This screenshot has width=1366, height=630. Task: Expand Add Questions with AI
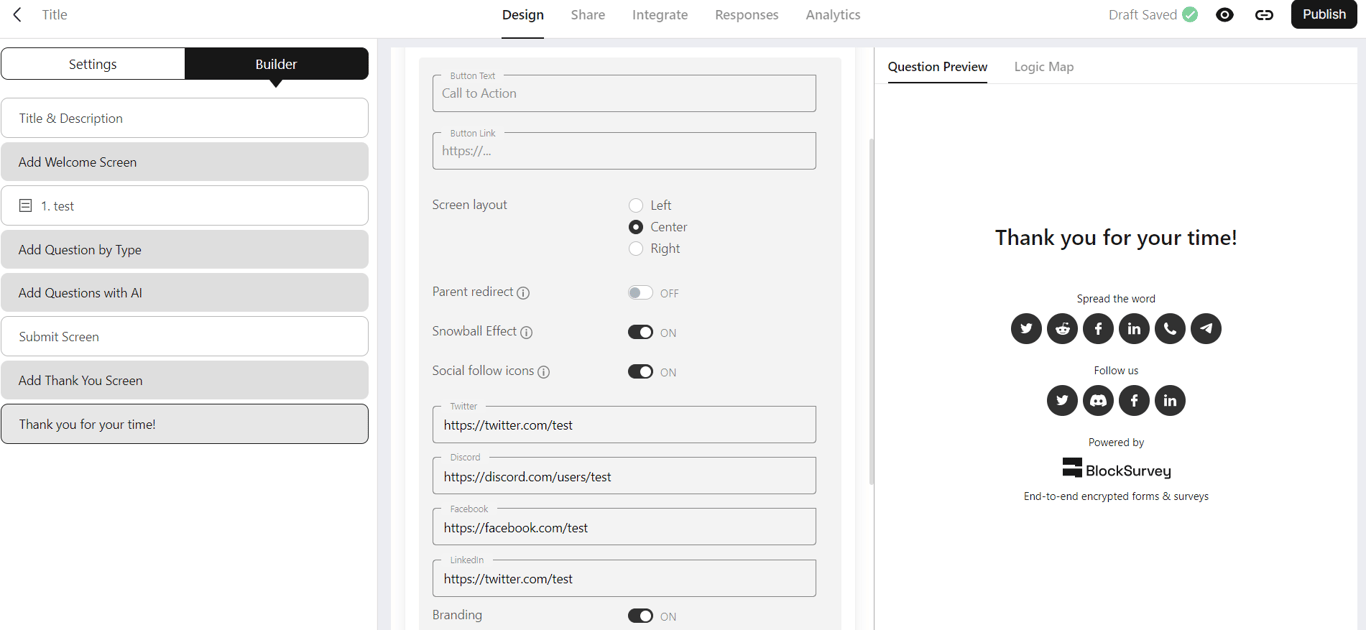[x=185, y=293]
